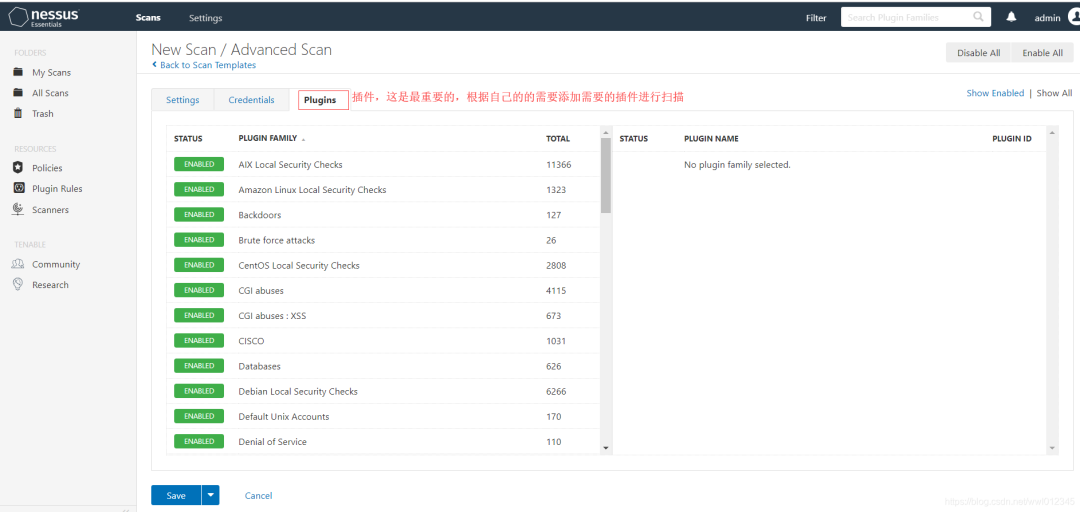1080x512 pixels.
Task: Toggle ENABLED status for CISCO
Action: pos(199,340)
